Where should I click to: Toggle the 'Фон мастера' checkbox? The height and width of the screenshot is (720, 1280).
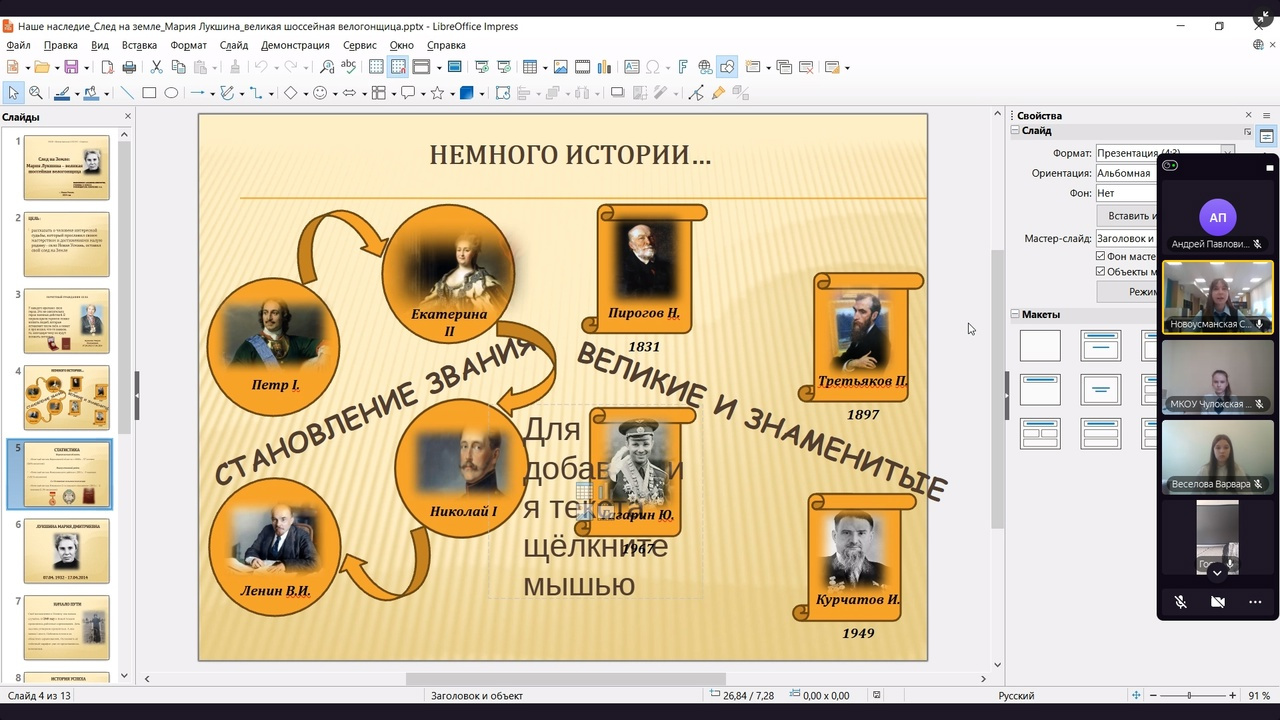(1101, 257)
